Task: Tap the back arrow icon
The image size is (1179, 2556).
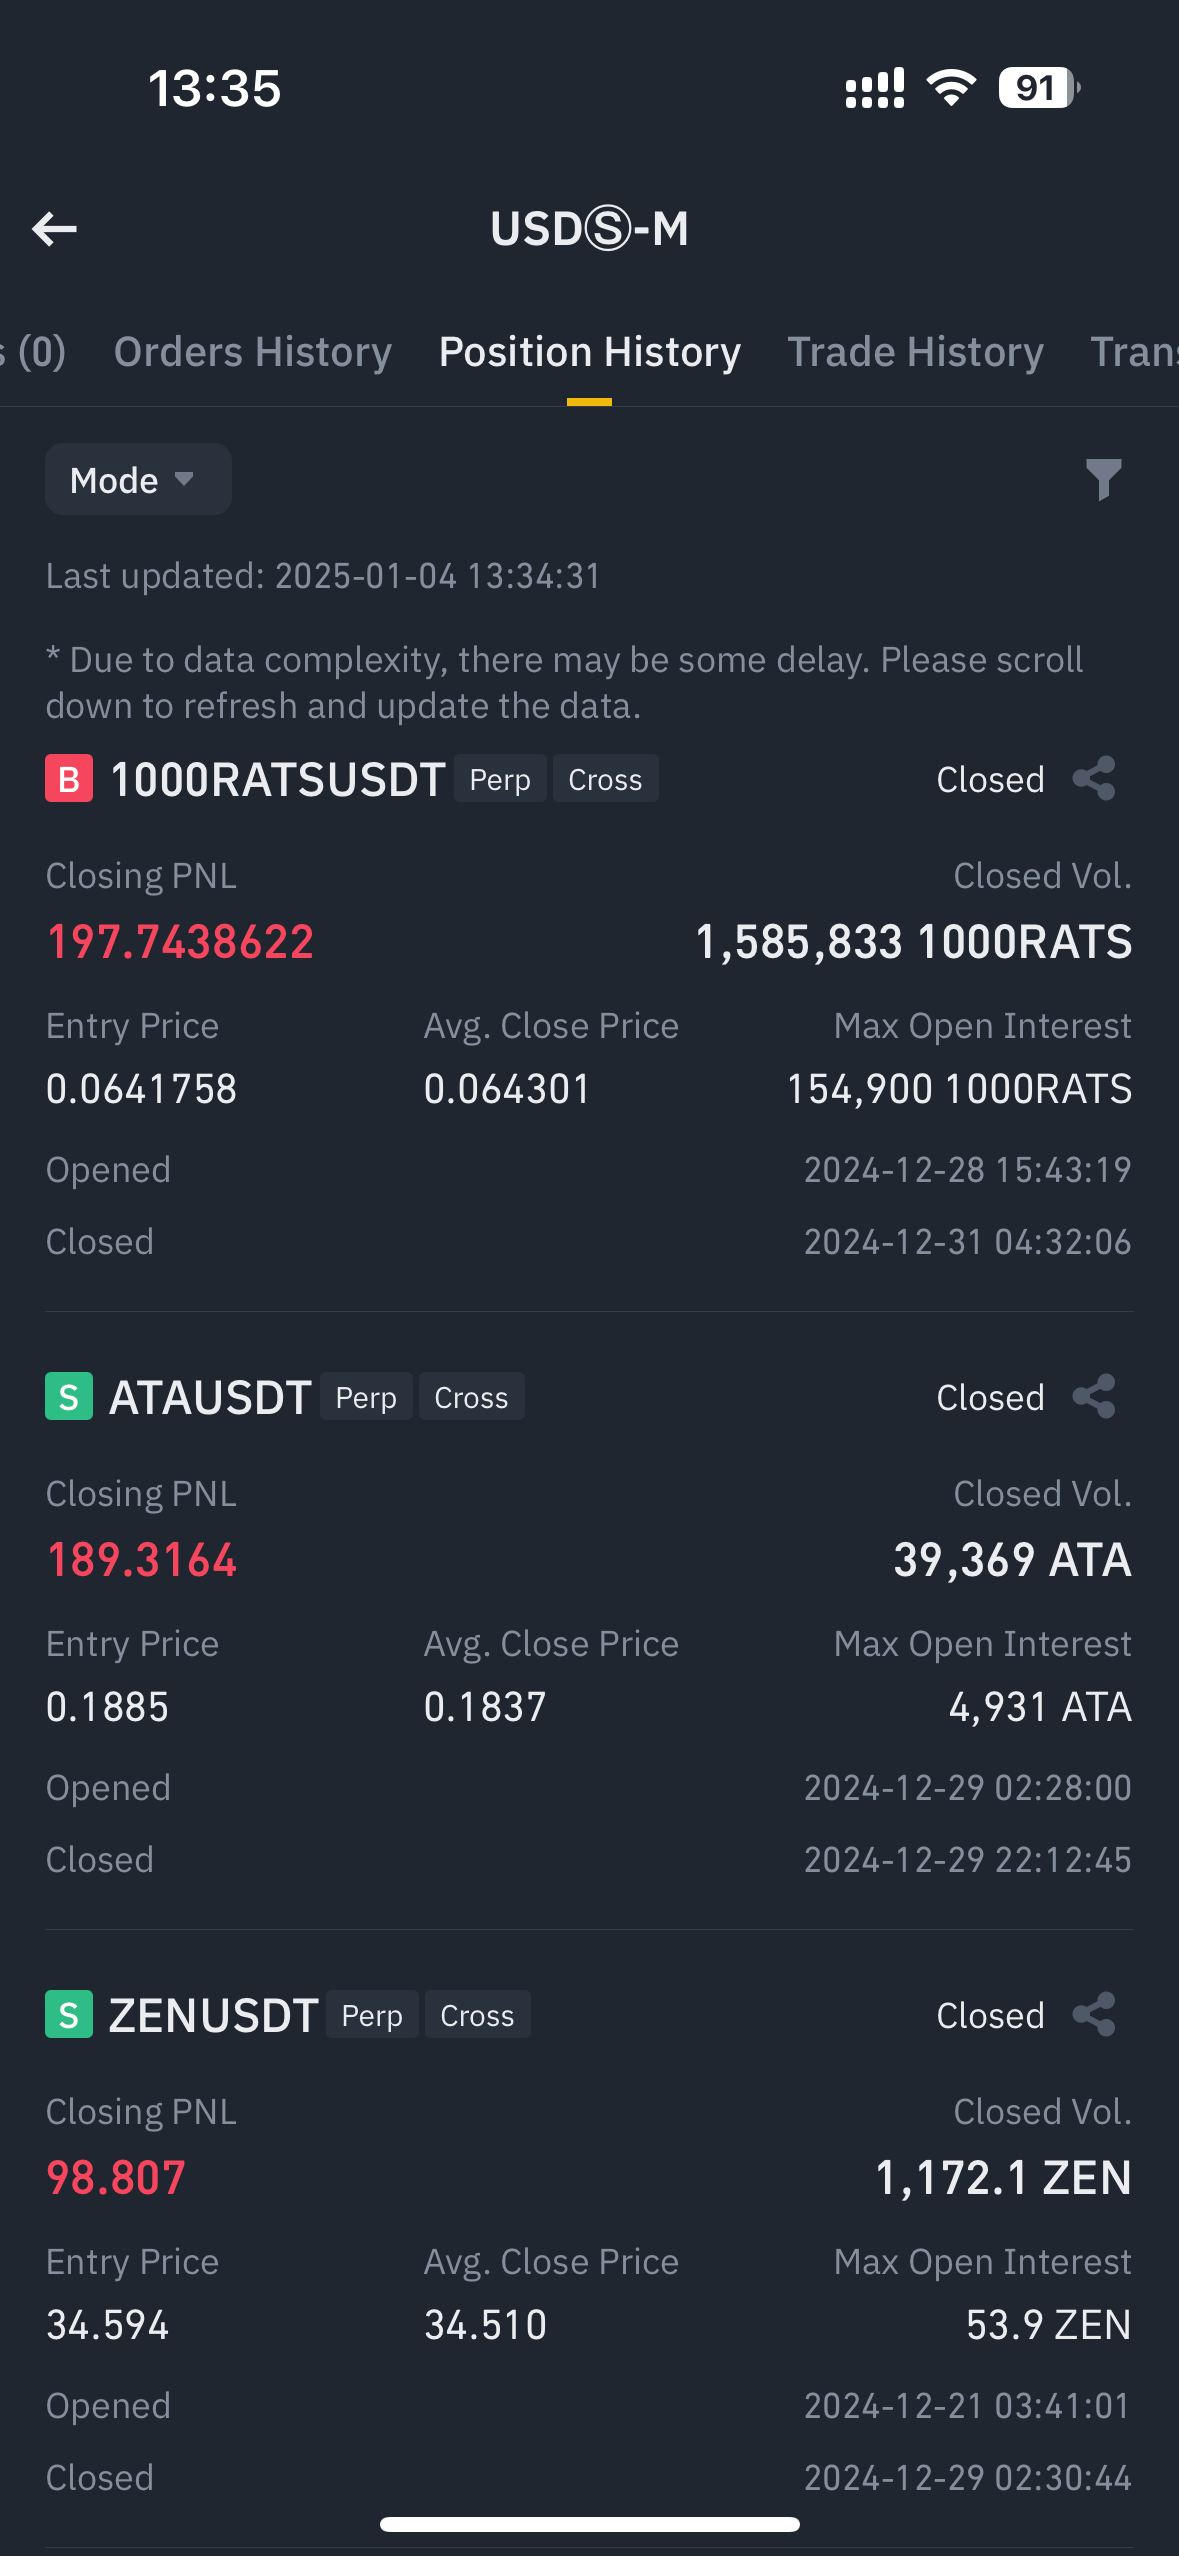Action: pyautogui.click(x=55, y=229)
